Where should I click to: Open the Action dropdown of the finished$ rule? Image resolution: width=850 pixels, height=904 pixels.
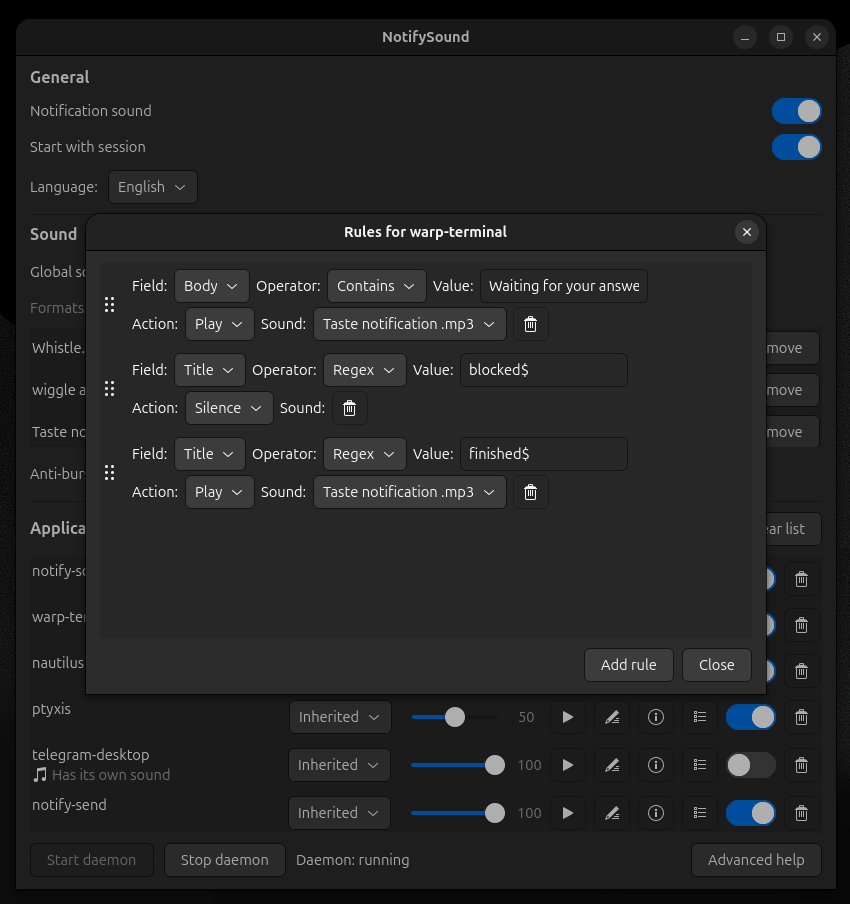[219, 492]
